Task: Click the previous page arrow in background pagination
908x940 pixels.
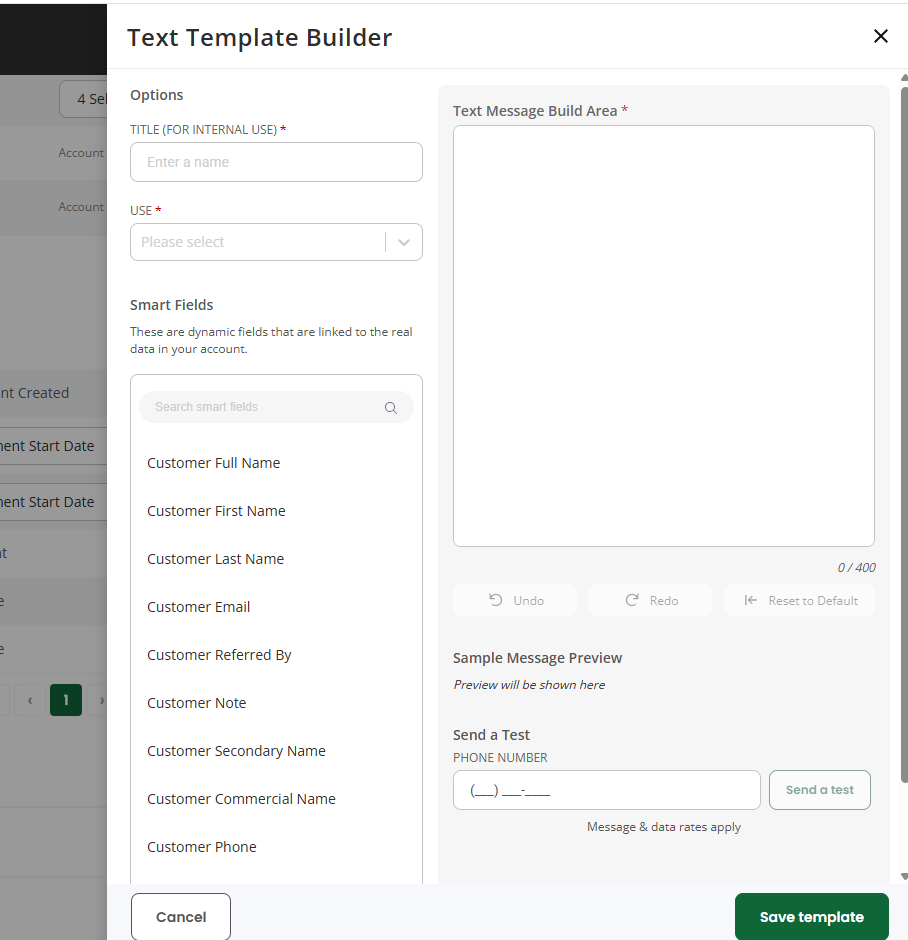Action: (x=30, y=700)
